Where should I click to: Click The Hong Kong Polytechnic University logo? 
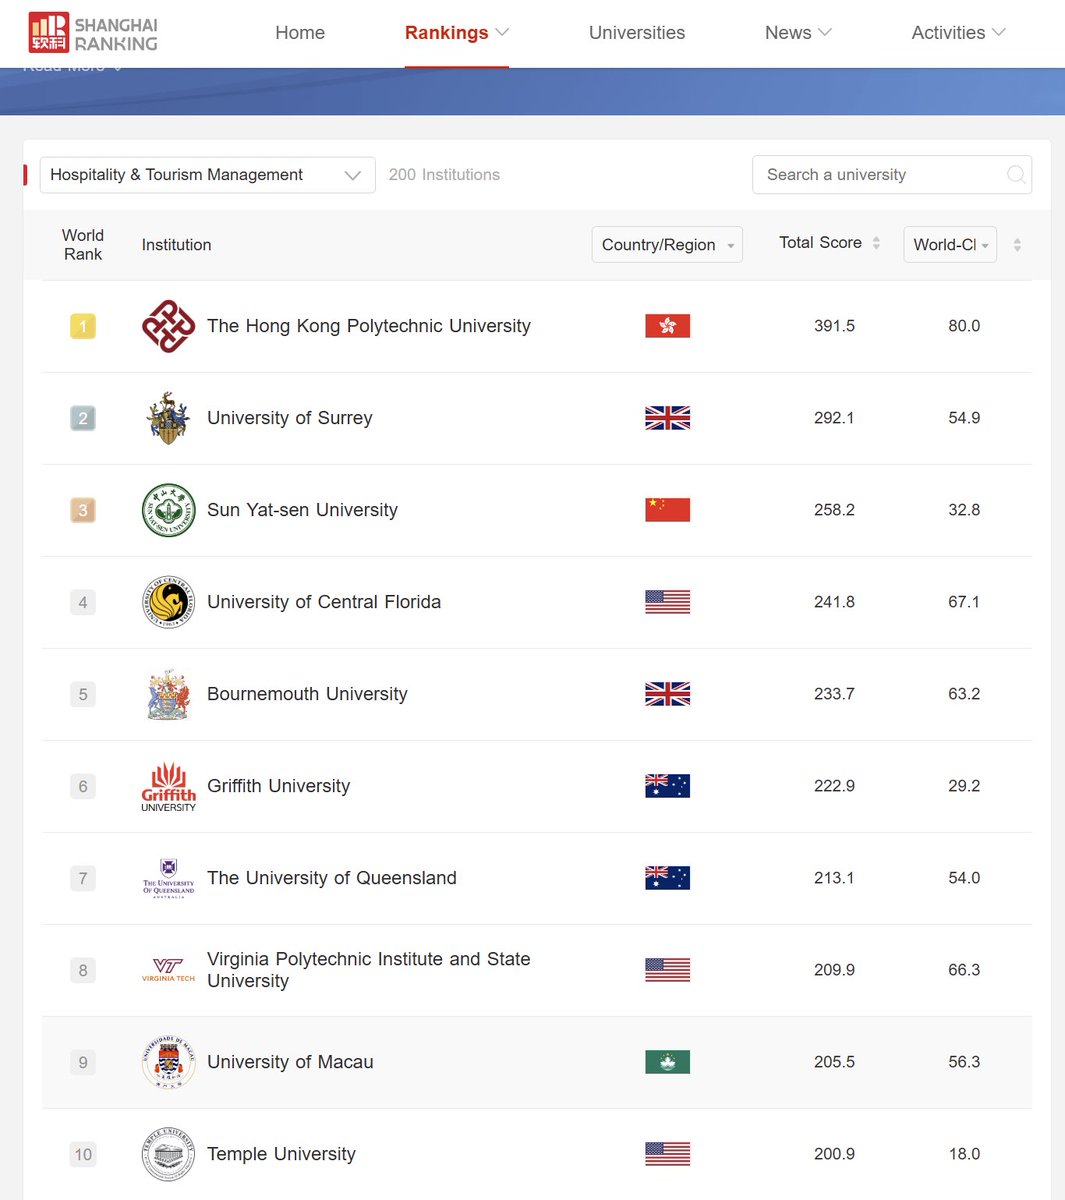click(168, 326)
